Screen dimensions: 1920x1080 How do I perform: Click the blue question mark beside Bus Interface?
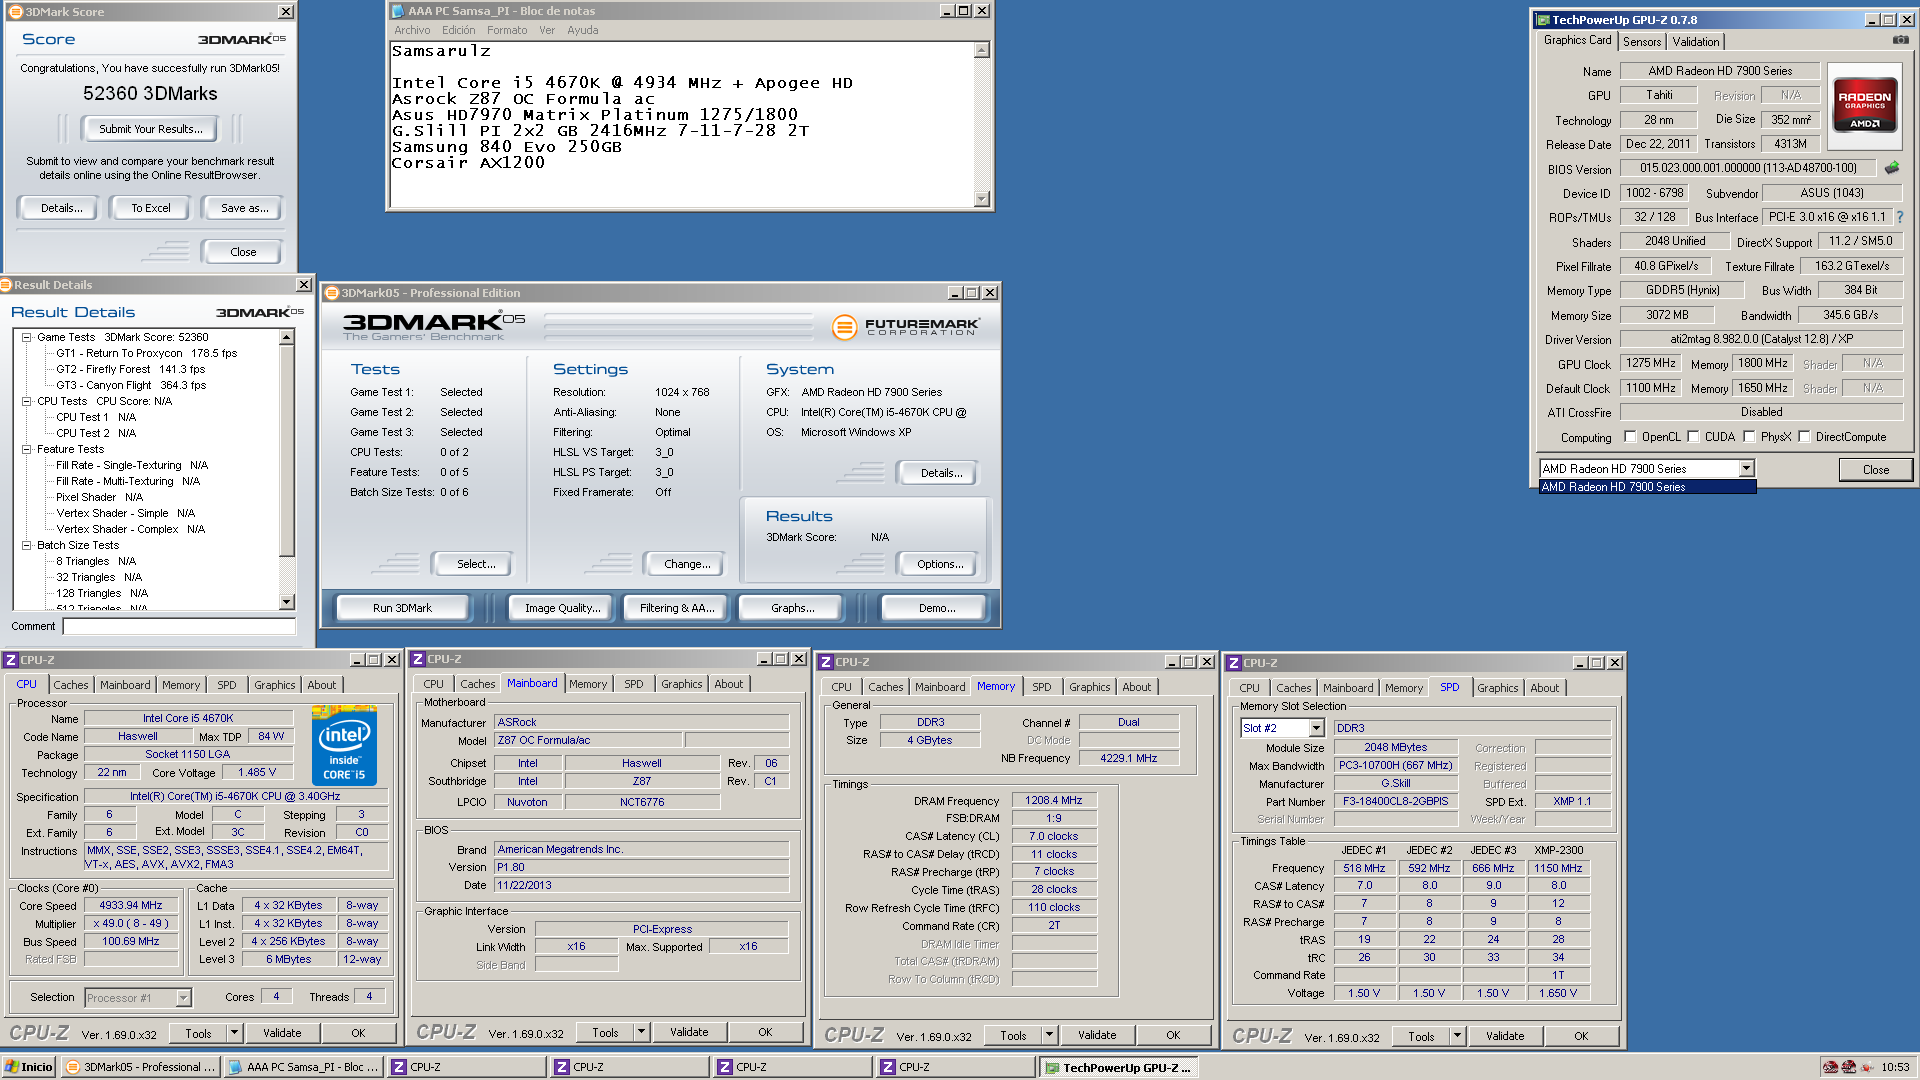(1900, 217)
